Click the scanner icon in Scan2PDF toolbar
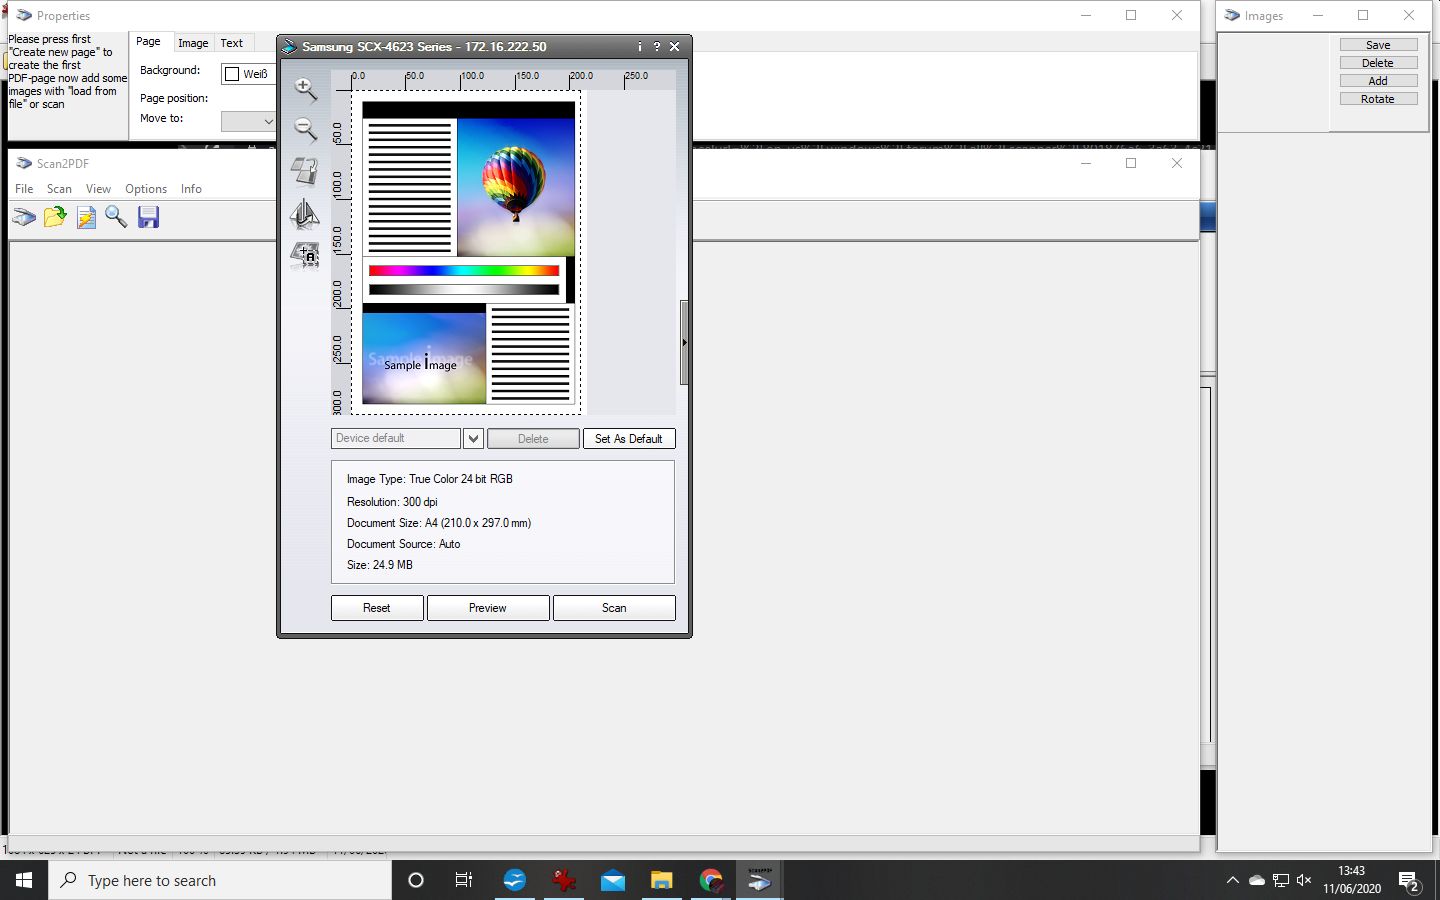 point(24,217)
